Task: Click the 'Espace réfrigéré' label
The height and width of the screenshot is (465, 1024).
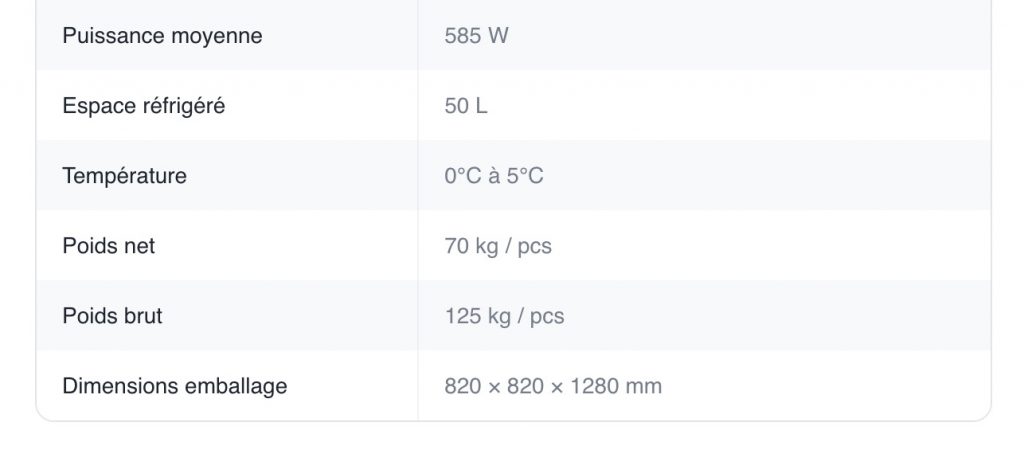Action: click(143, 106)
